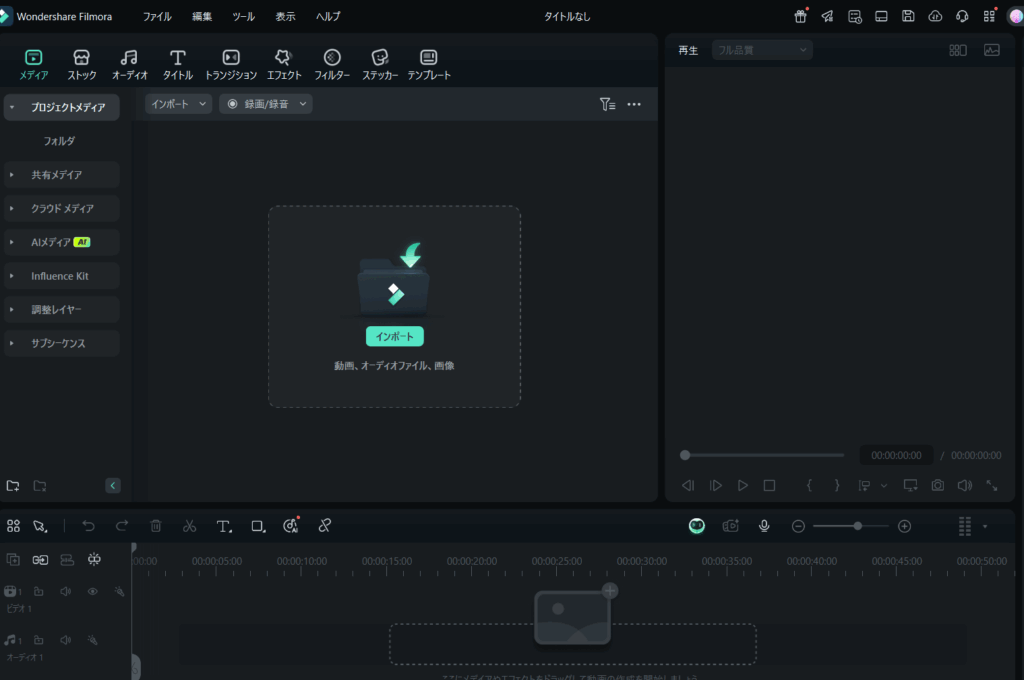Image resolution: width=1024 pixels, height=680 pixels.
Task: Open the 録画/録音 dropdown
Action: (266, 104)
